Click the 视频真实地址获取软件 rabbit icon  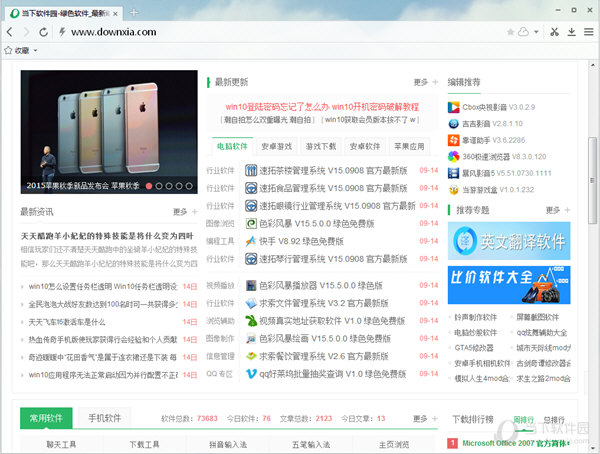click(x=251, y=321)
